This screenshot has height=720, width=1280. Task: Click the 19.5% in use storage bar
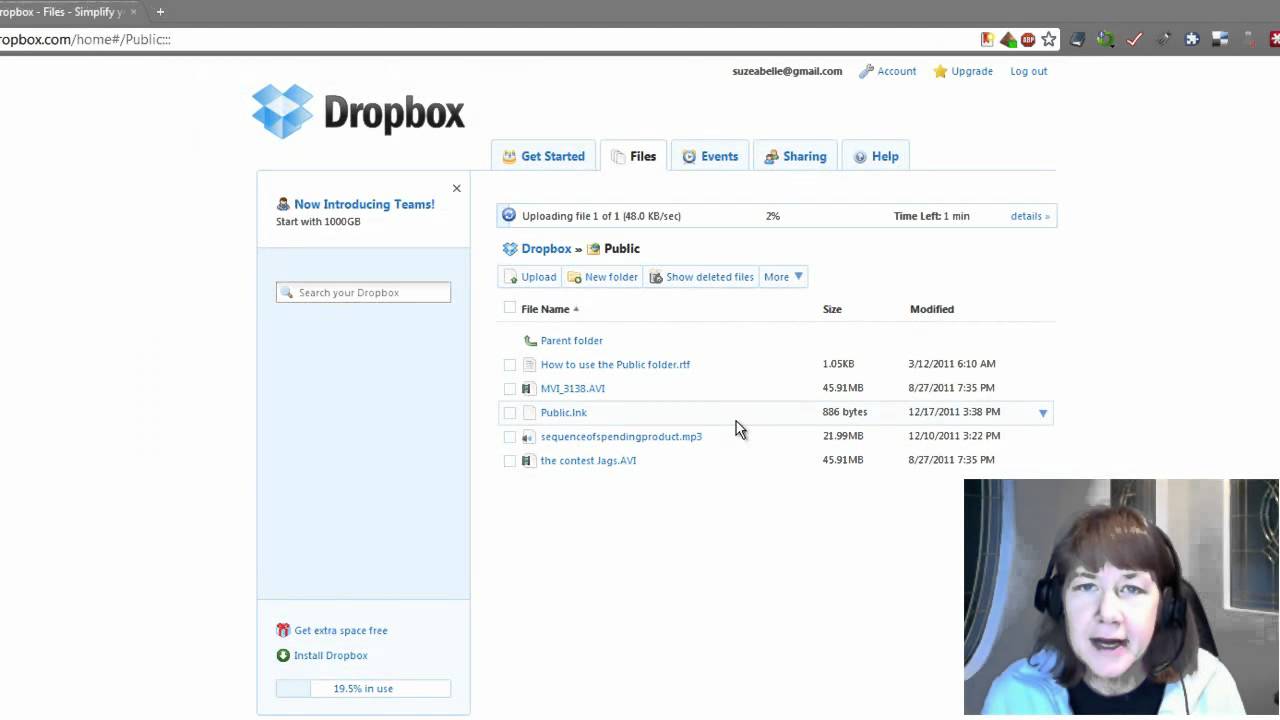(x=363, y=688)
